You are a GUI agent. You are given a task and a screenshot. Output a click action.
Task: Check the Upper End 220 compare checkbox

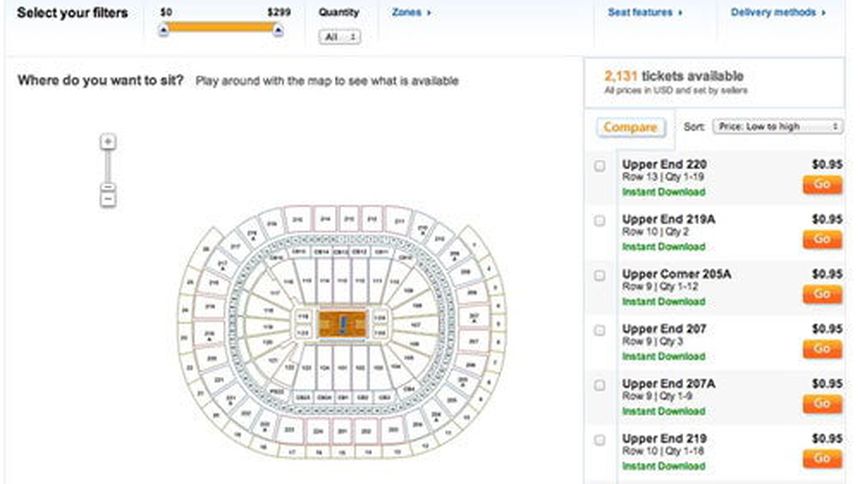[x=600, y=166]
